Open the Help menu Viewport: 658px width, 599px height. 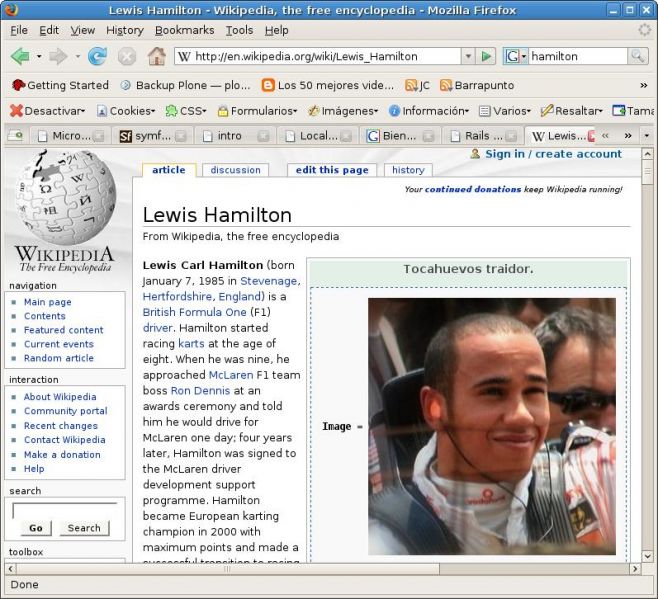[276, 30]
